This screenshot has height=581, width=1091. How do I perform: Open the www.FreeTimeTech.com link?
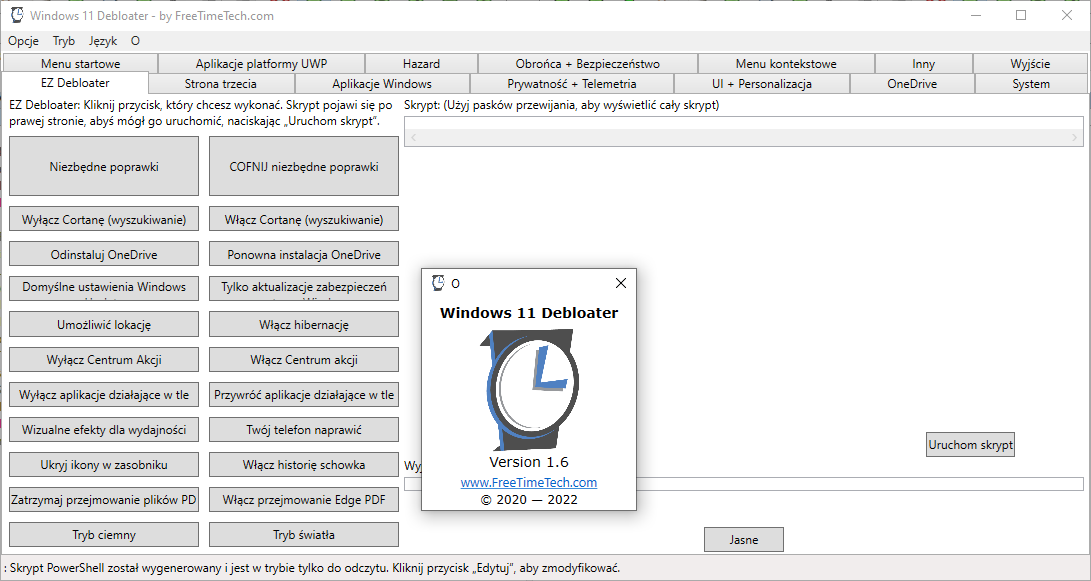pyautogui.click(x=529, y=482)
